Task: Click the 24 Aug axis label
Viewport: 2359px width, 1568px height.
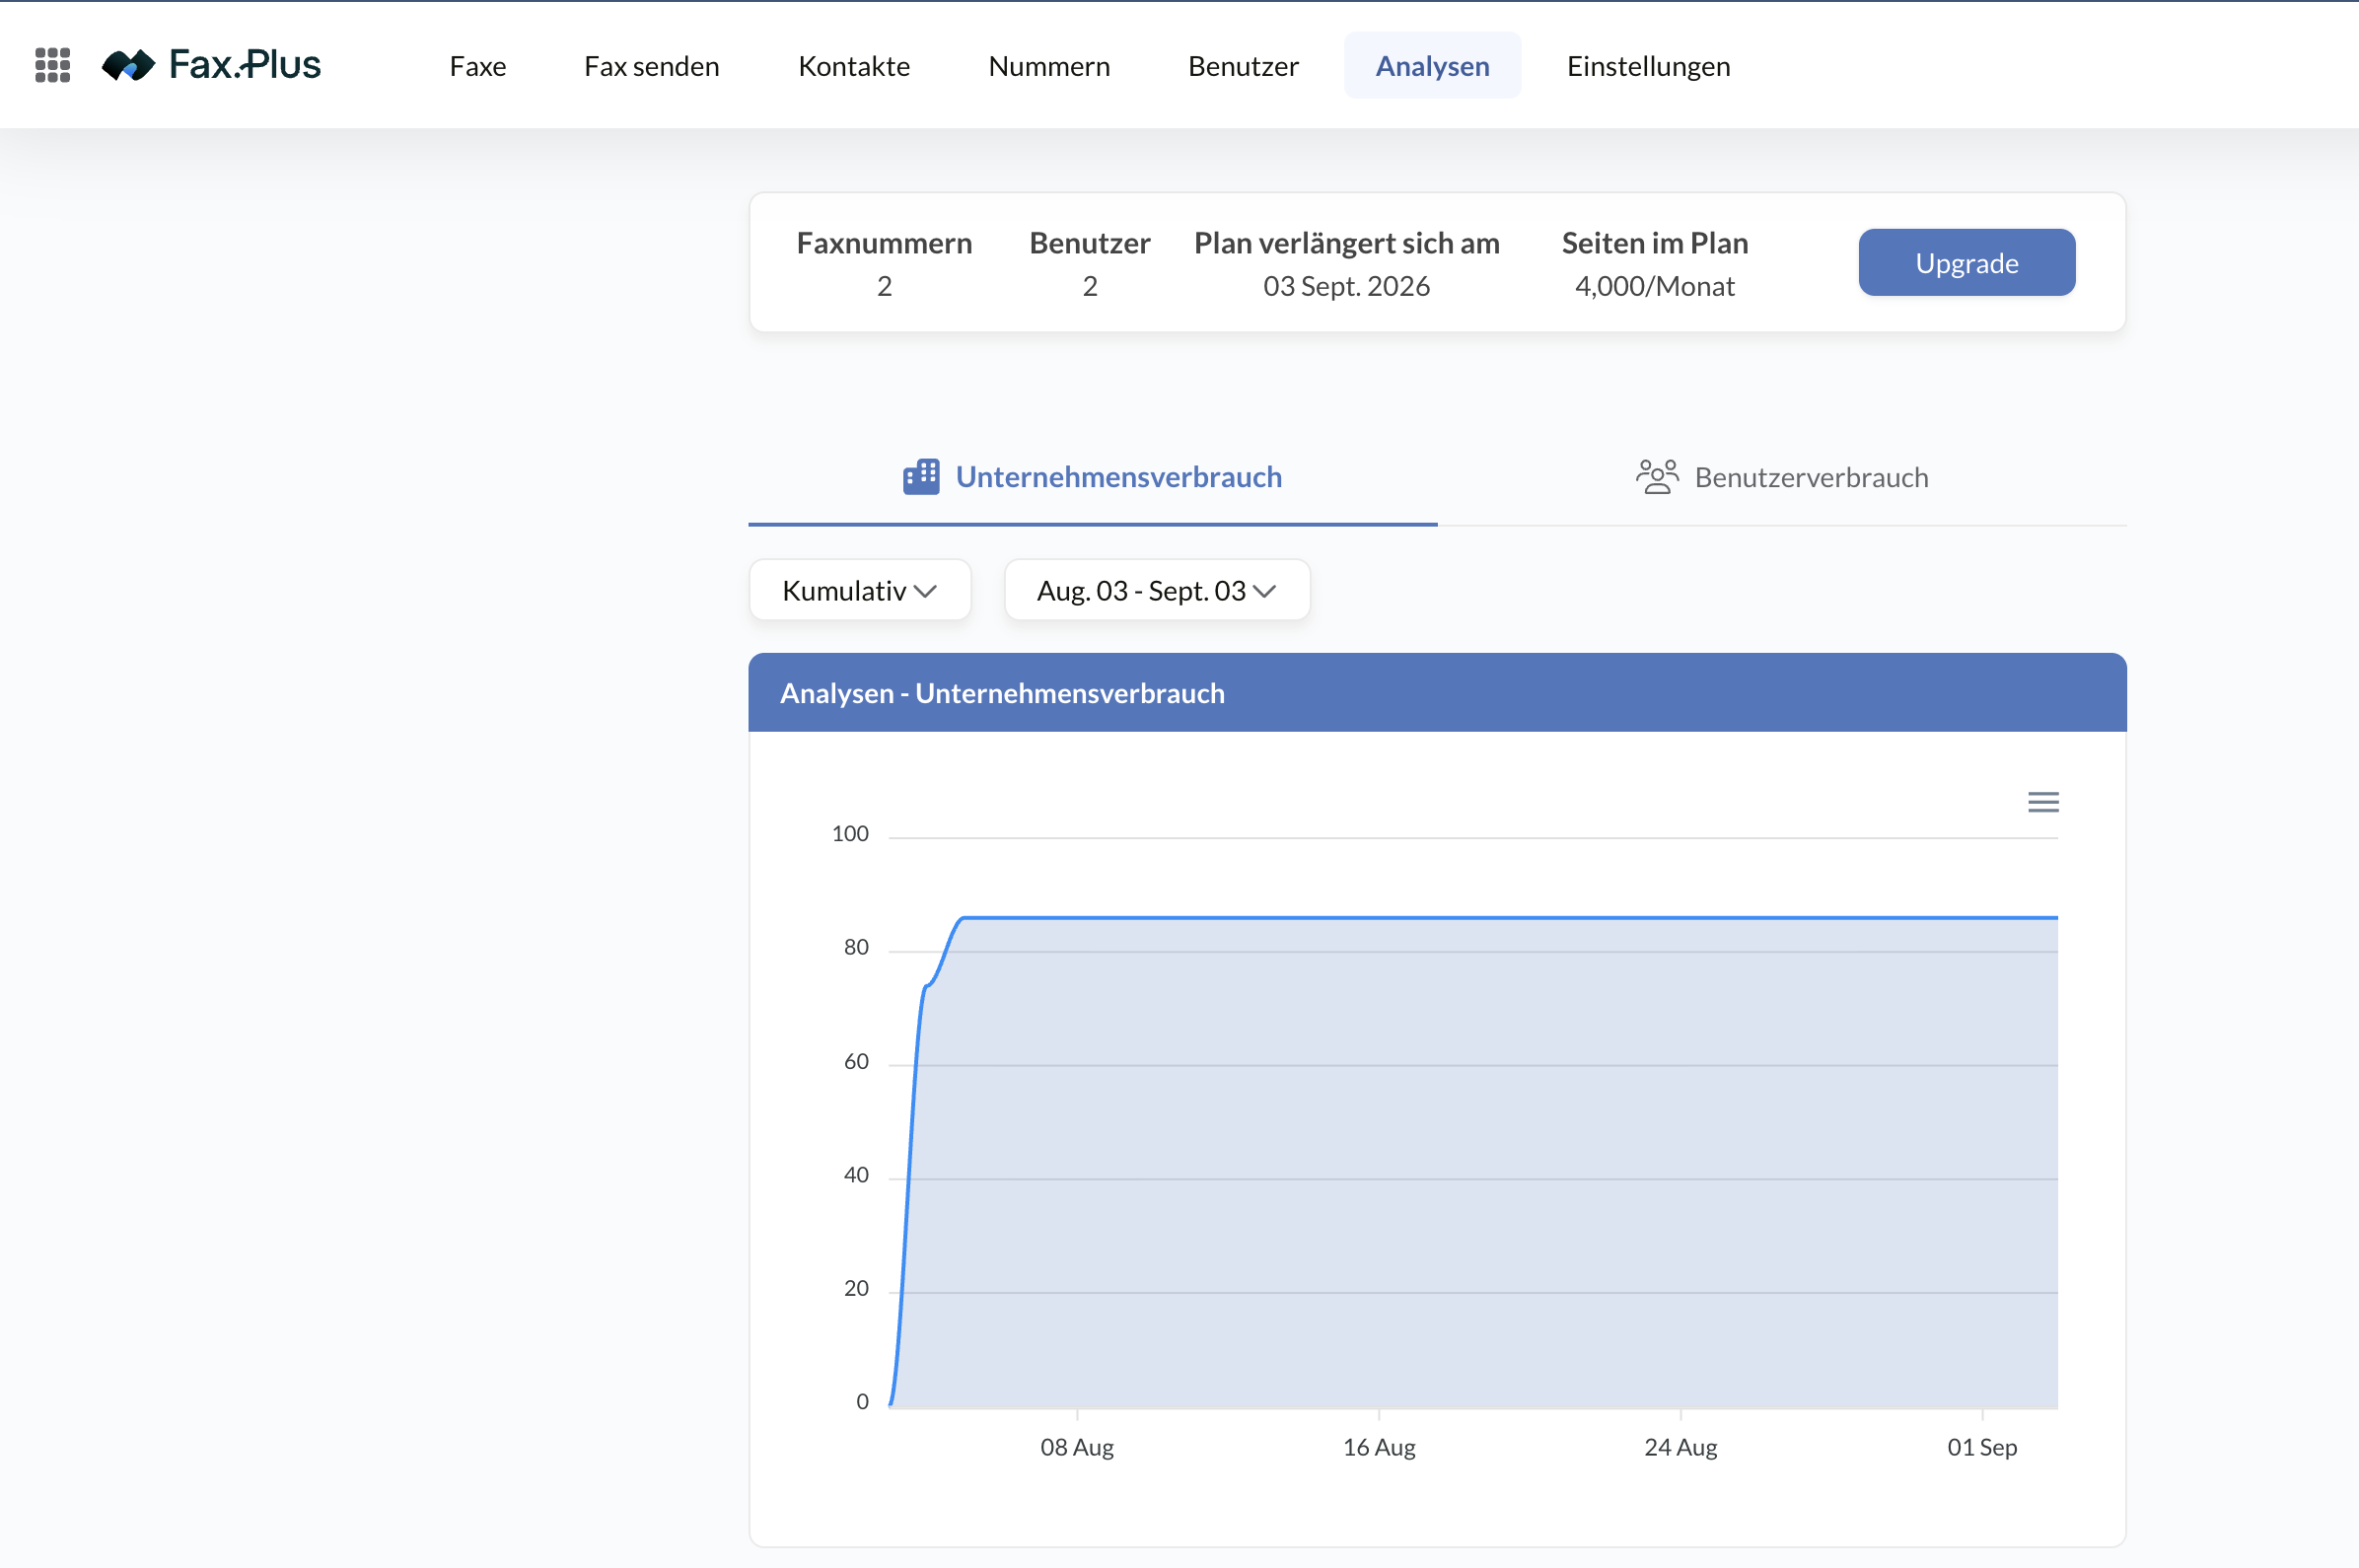Action: (1681, 1447)
